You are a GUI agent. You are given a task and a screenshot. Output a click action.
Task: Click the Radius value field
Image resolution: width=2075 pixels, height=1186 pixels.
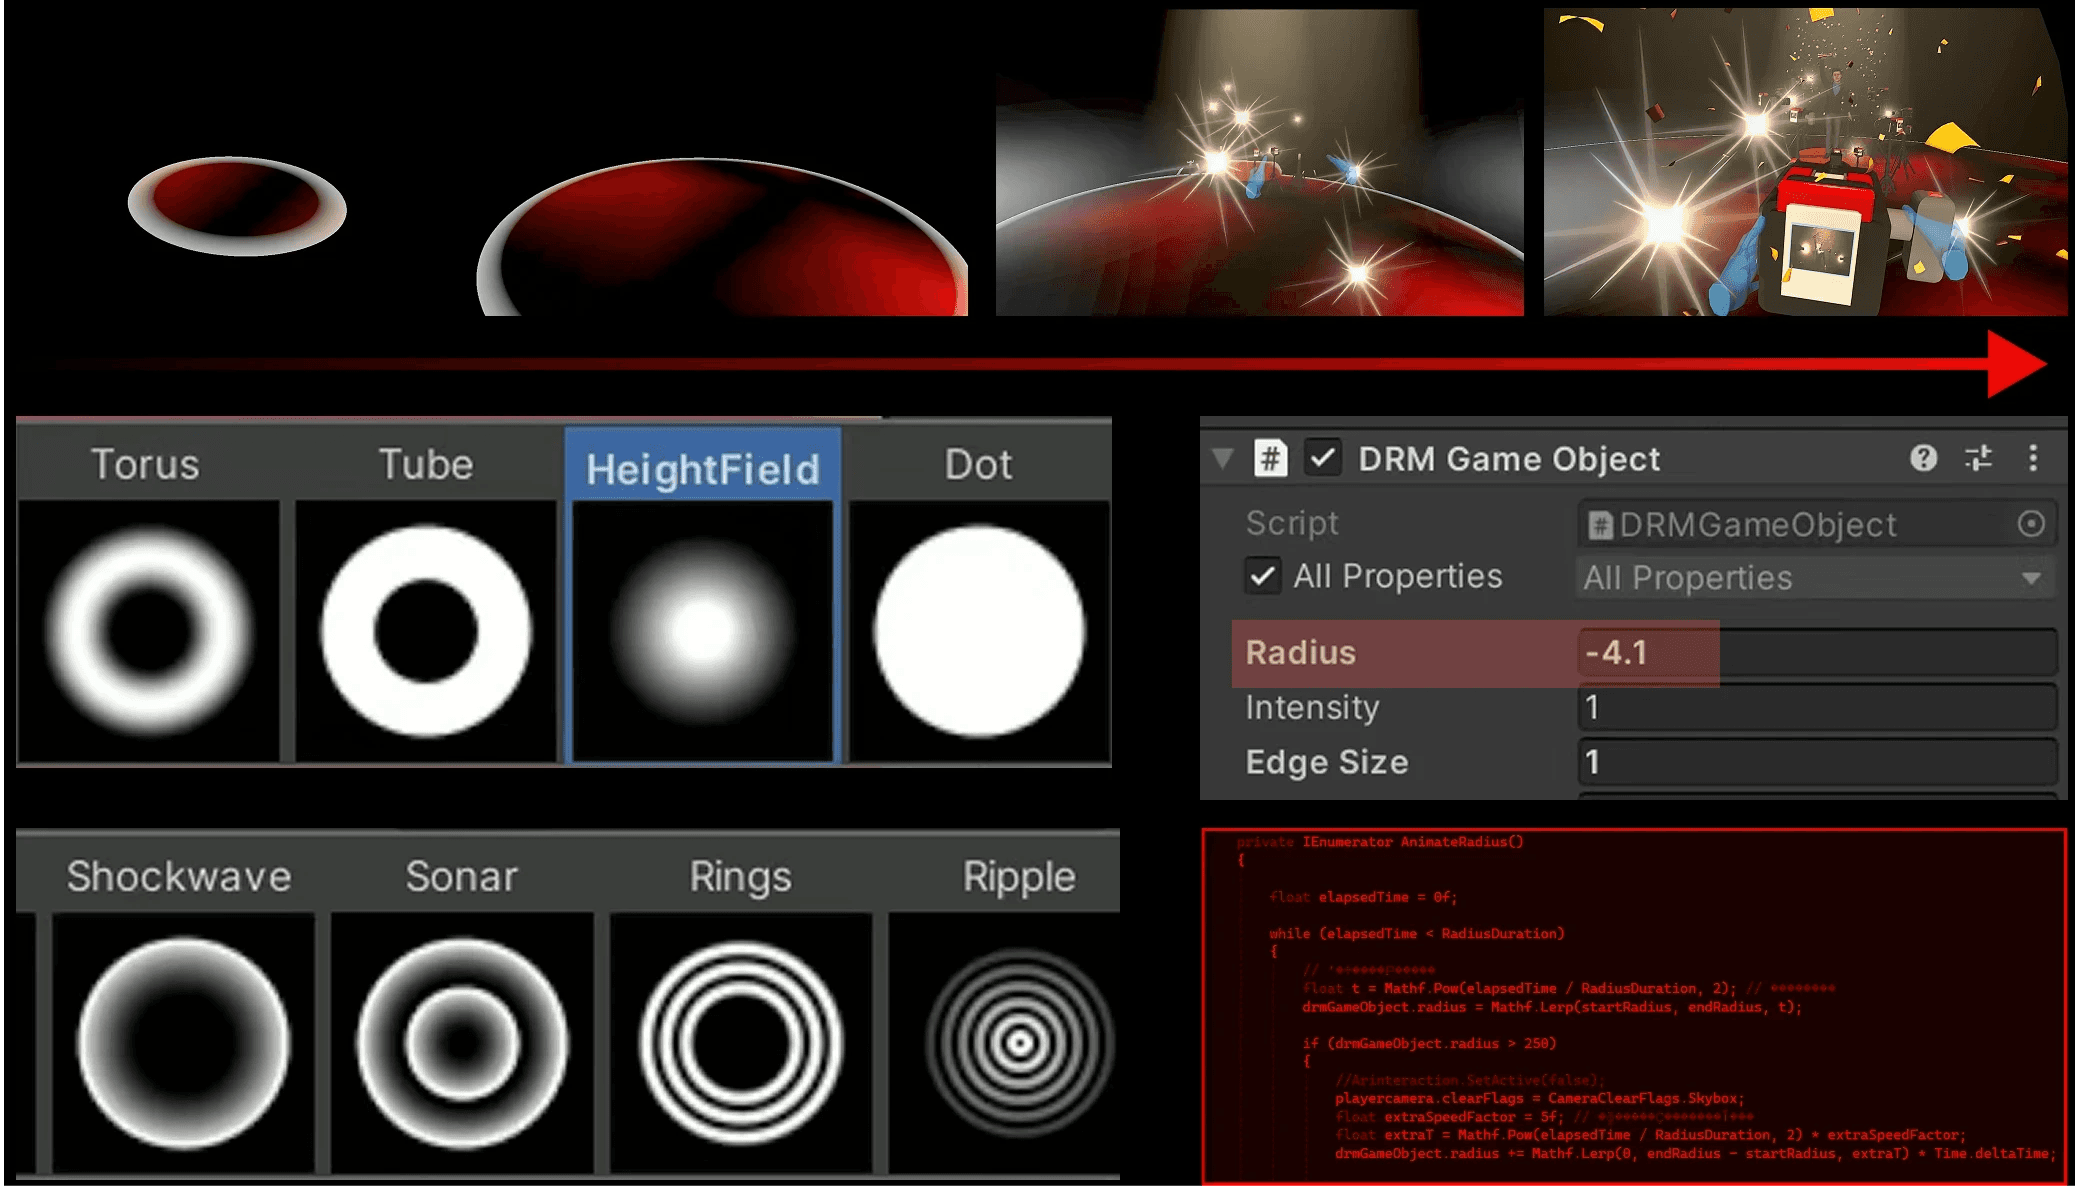(x=1815, y=653)
